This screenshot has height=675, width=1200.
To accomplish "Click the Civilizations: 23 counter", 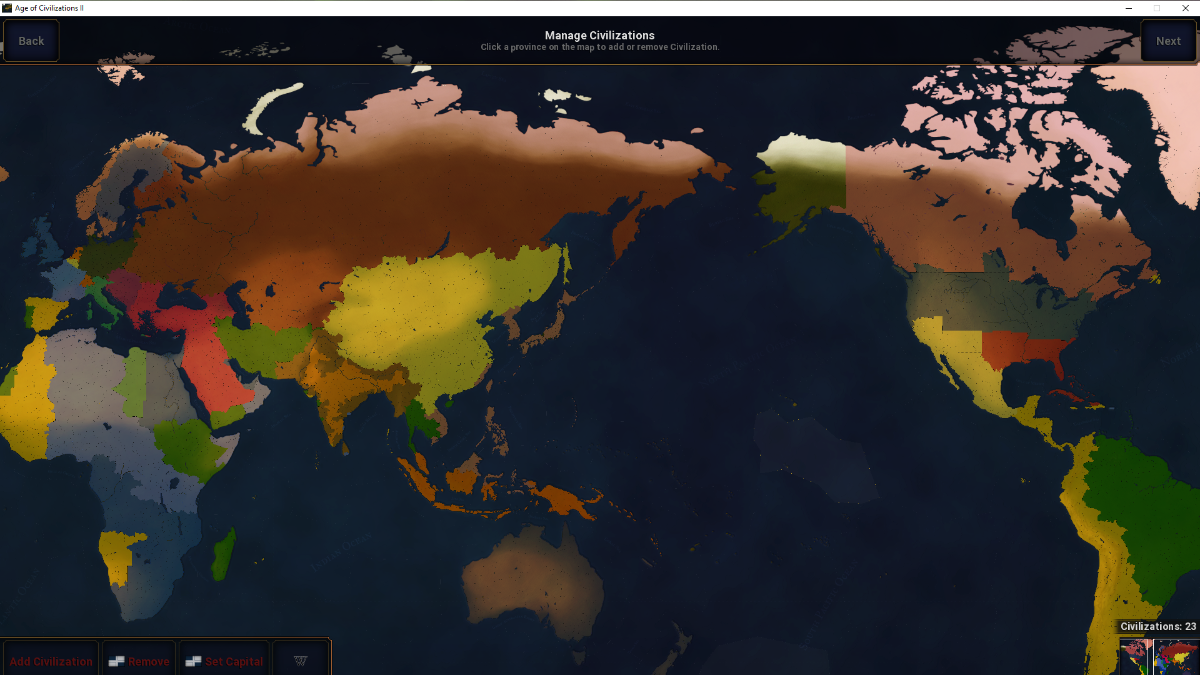I will (x=1158, y=626).
